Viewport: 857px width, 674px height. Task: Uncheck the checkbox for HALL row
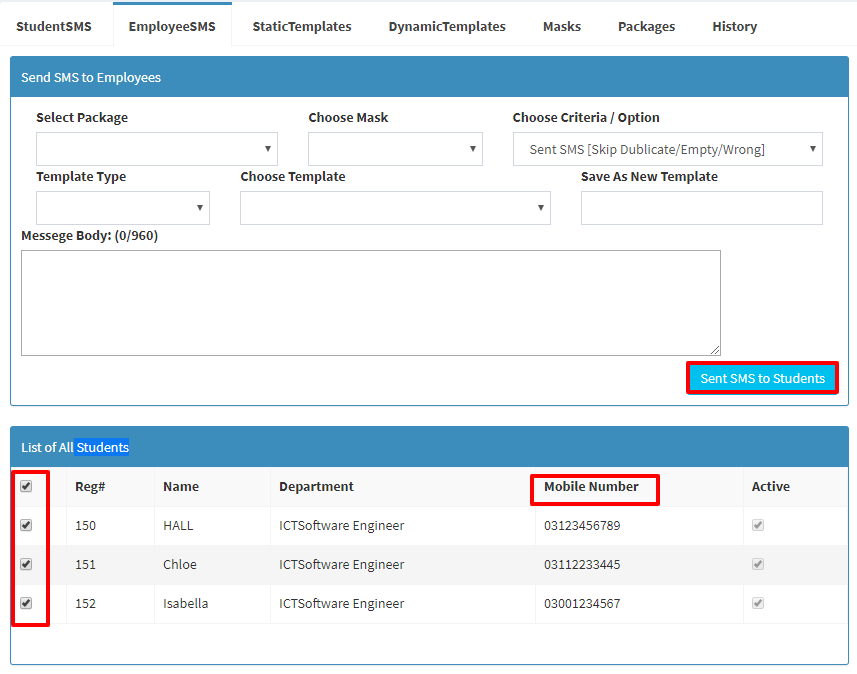[26, 525]
